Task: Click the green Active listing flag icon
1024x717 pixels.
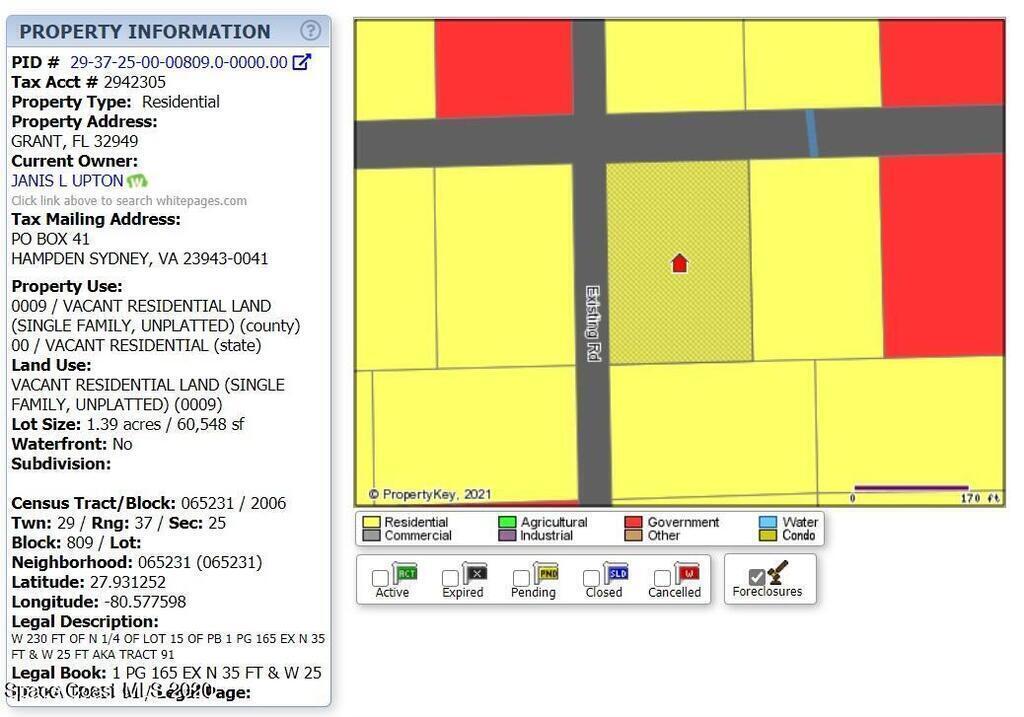Action: [405, 574]
